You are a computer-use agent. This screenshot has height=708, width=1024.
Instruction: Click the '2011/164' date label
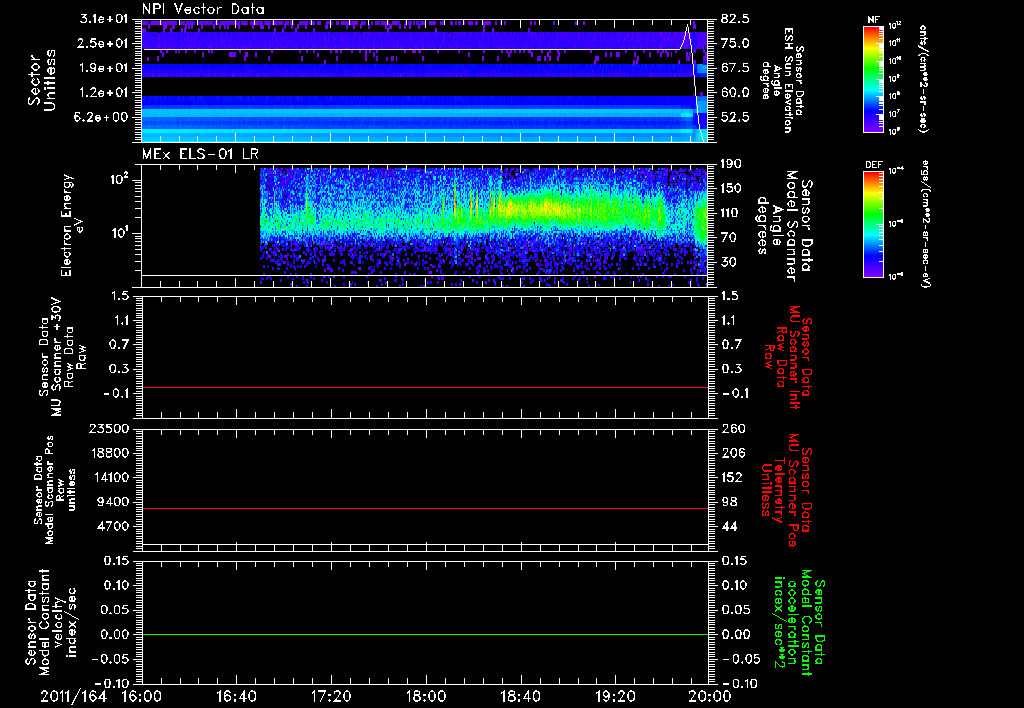click(73, 696)
